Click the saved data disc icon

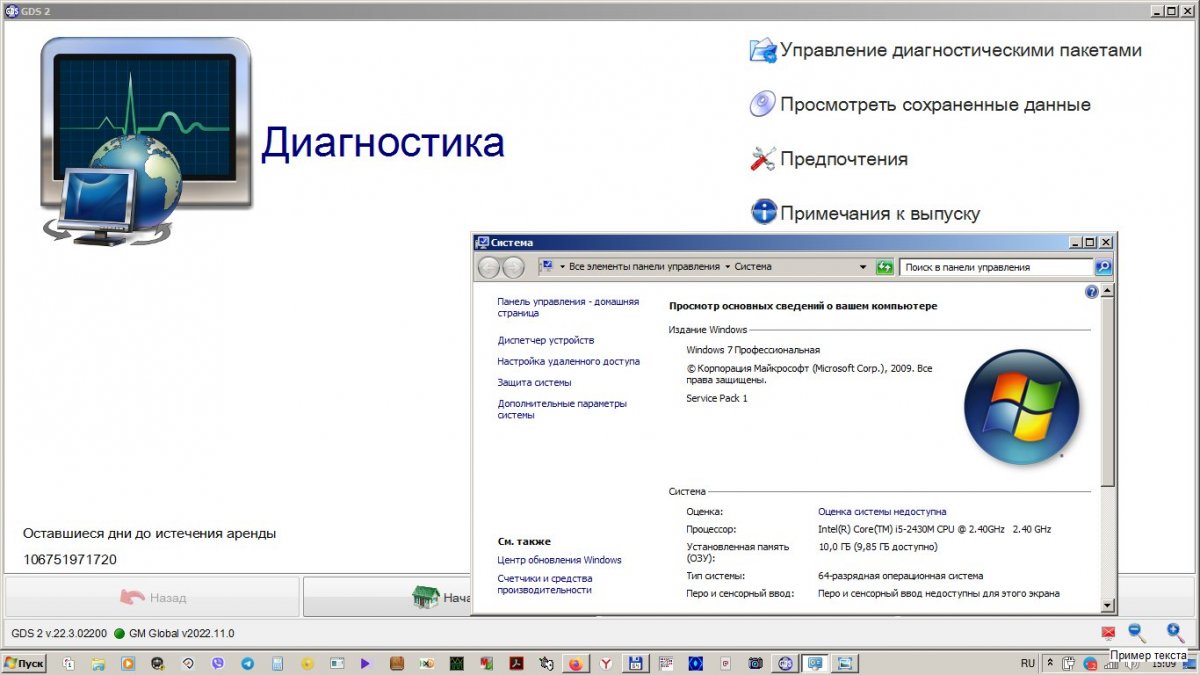[763, 104]
